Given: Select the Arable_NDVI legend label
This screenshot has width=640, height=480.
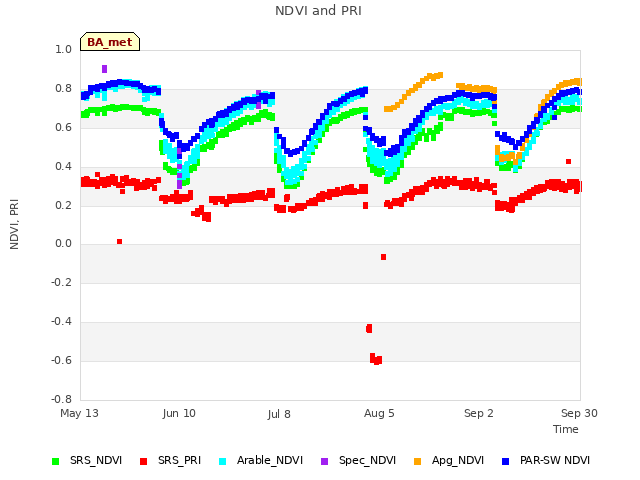Looking at the screenshot, I should tap(270, 460).
